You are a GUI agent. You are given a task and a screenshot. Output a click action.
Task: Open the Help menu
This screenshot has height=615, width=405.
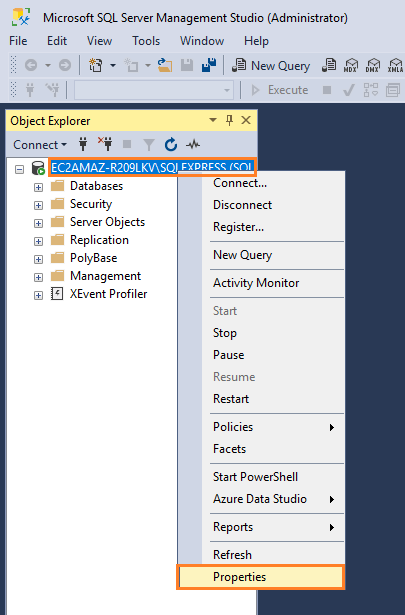(x=256, y=41)
